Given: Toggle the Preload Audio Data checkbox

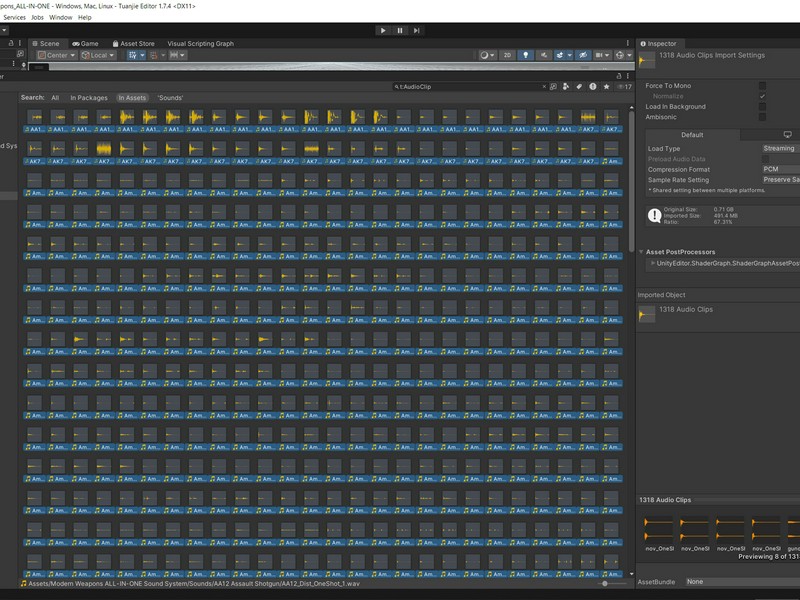Looking at the screenshot, I should point(765,159).
